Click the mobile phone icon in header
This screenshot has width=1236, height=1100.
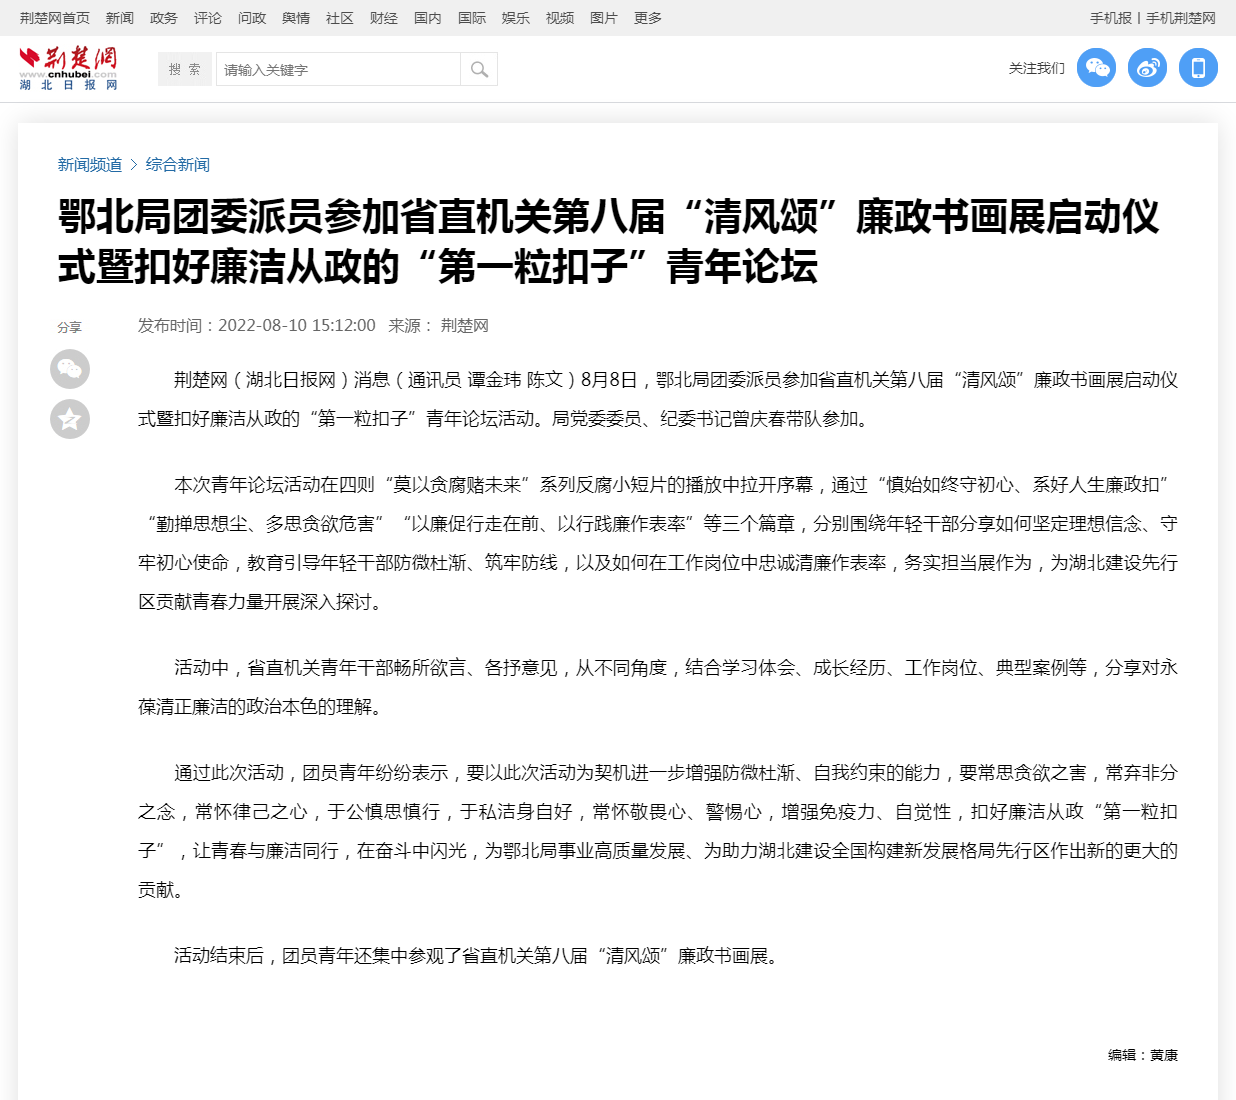(1198, 68)
